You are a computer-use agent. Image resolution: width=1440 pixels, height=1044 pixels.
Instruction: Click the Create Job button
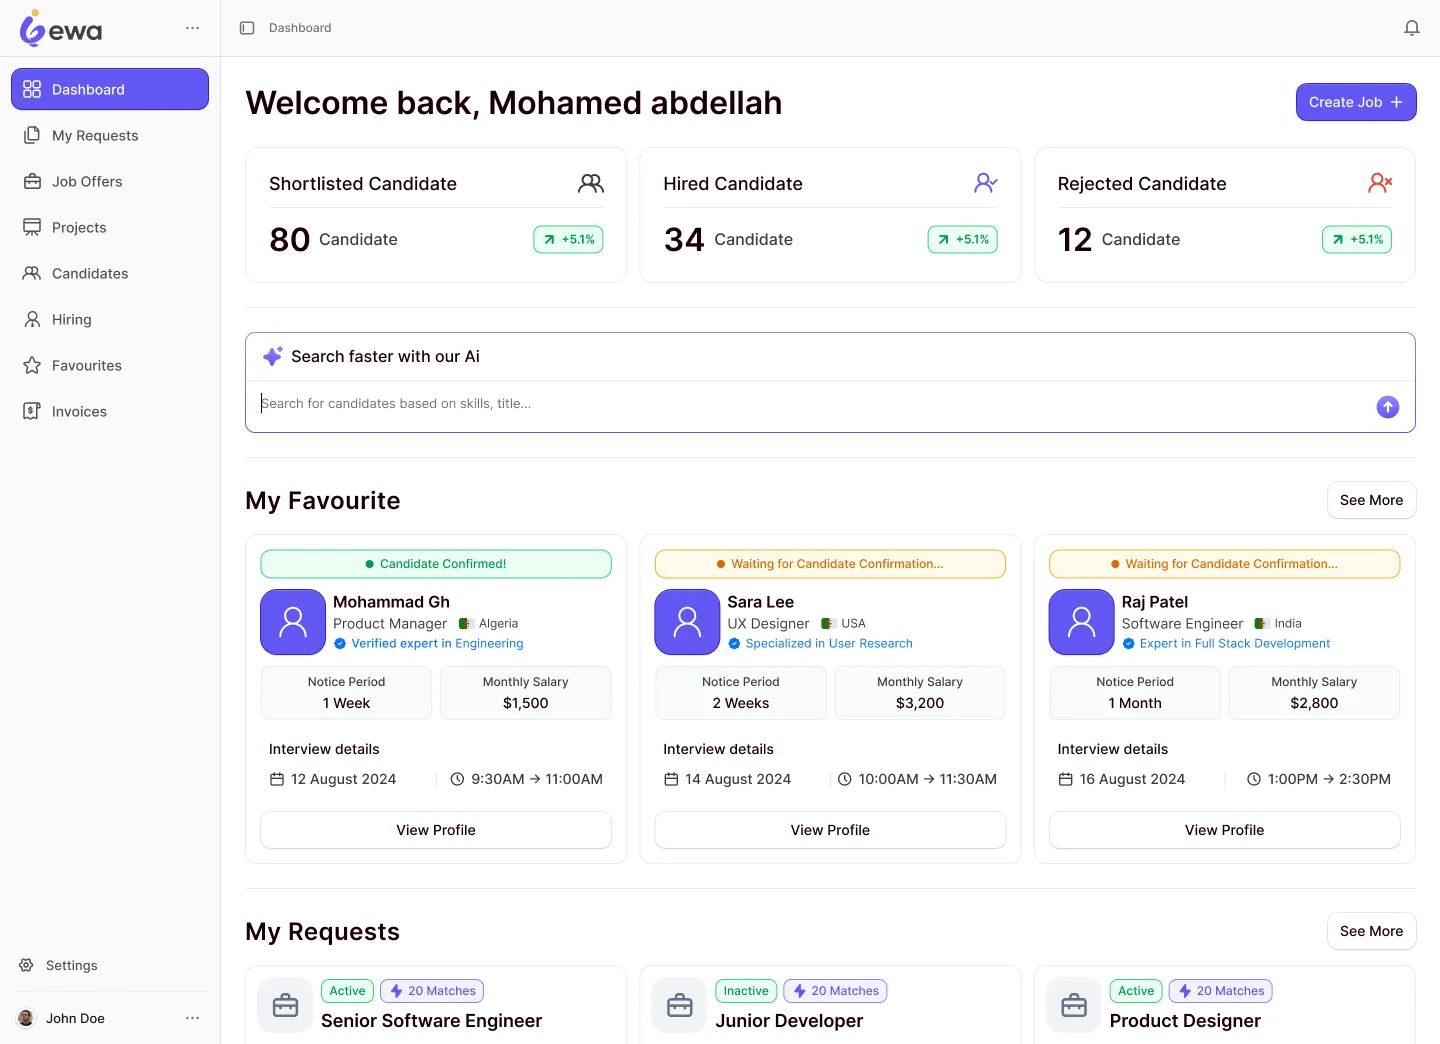pyautogui.click(x=1356, y=102)
